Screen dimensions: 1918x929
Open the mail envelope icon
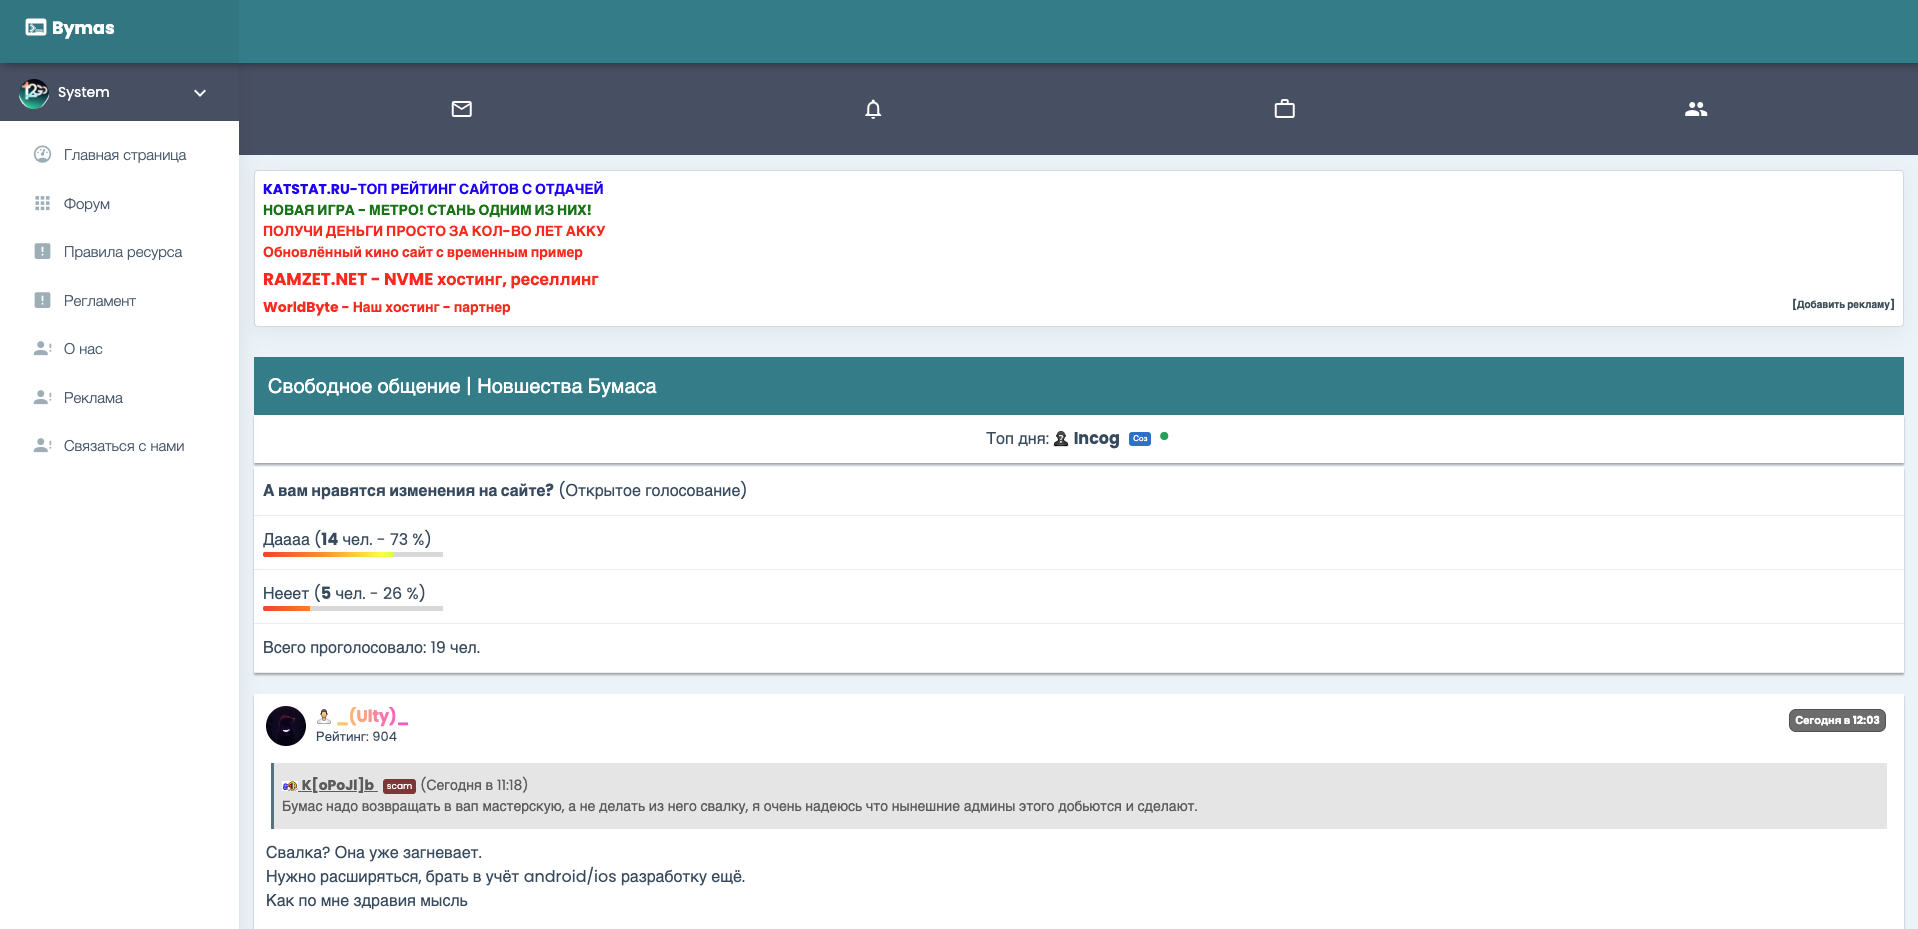[461, 109]
